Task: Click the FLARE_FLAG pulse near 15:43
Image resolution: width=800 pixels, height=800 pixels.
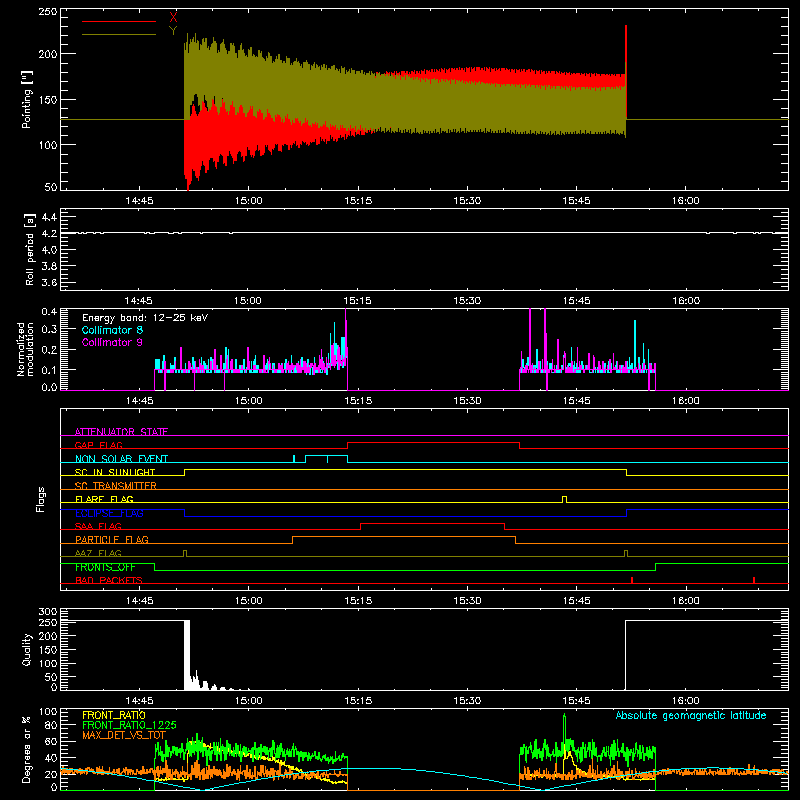Action: [564, 499]
